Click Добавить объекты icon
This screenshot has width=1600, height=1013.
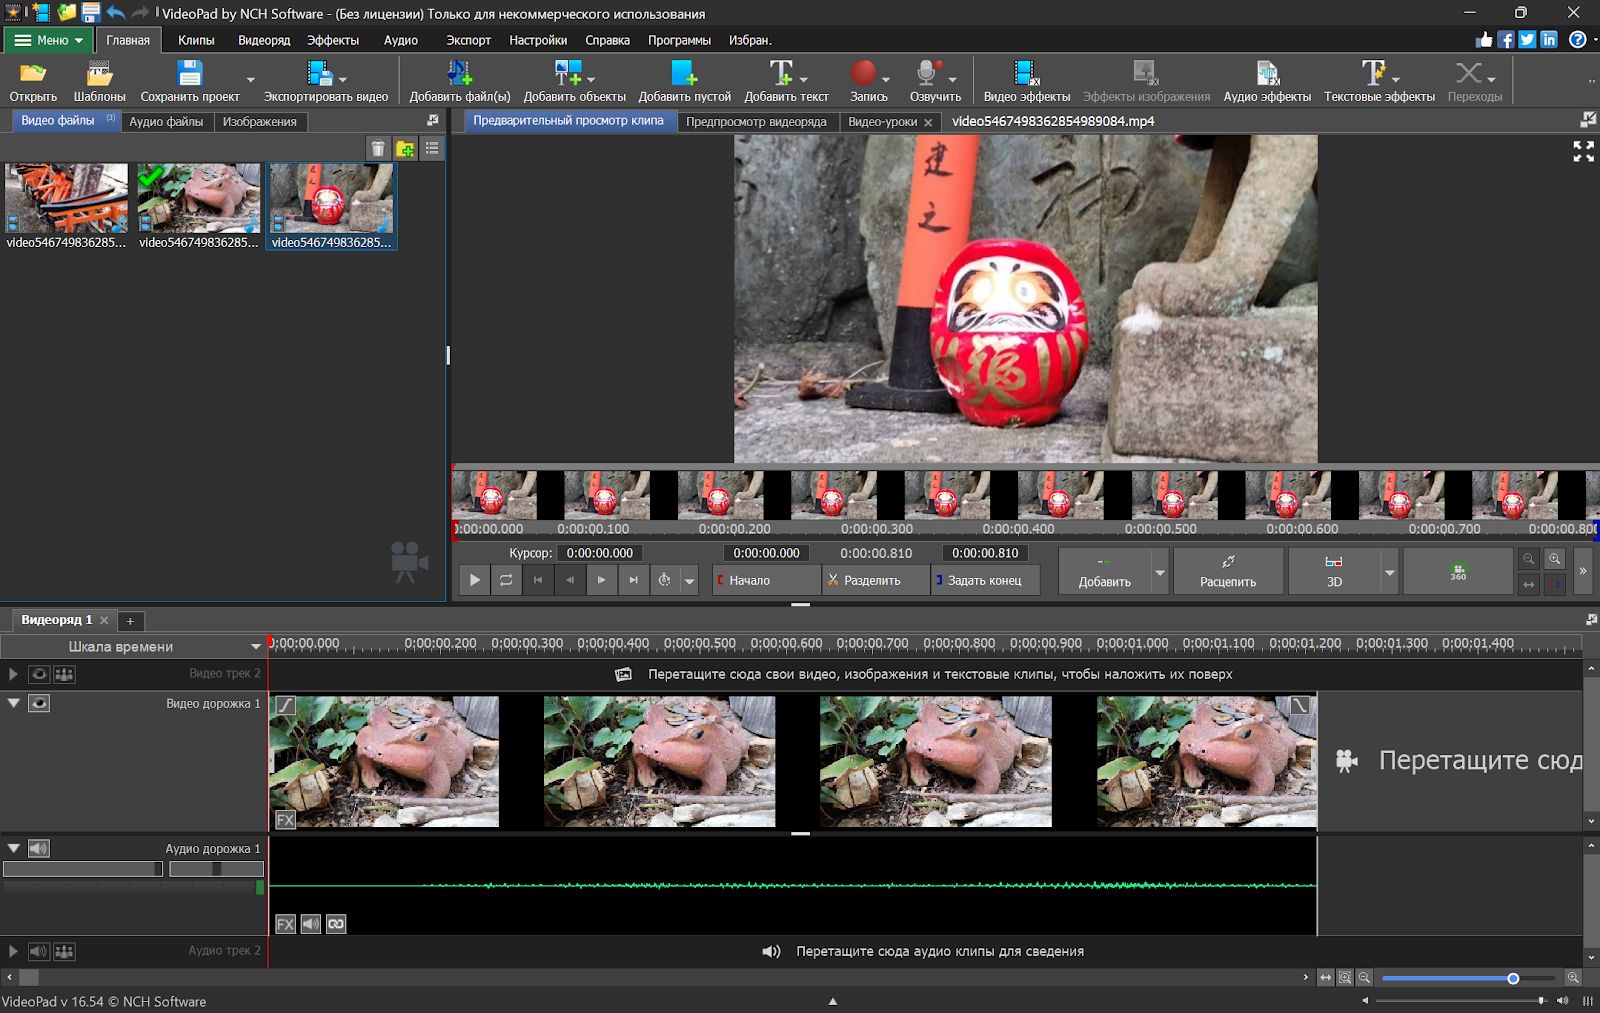point(574,81)
